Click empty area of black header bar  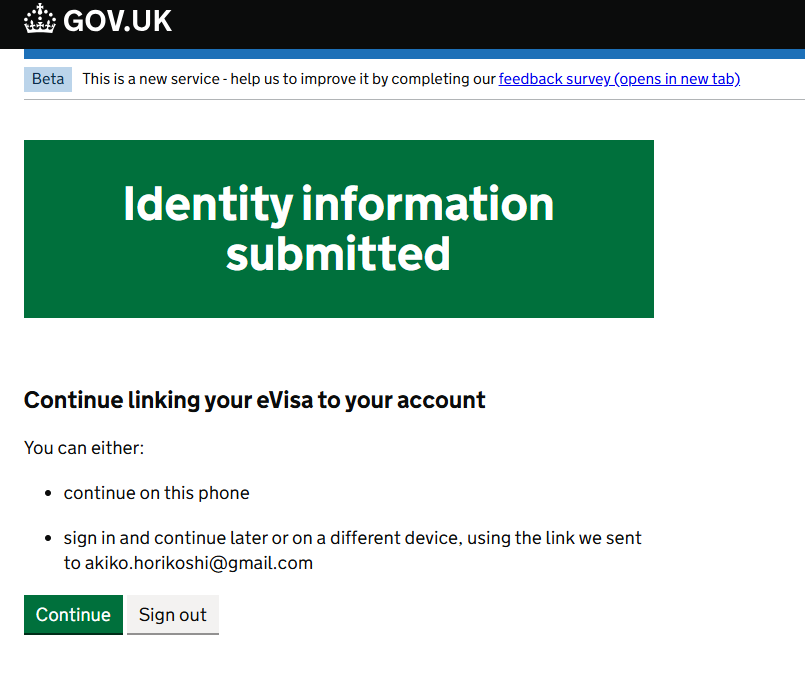tap(488, 24)
